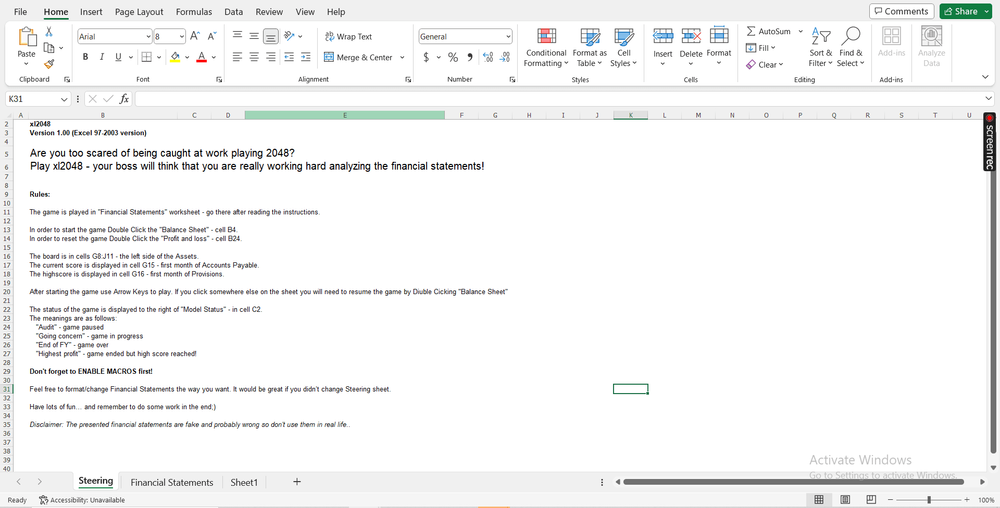1000x508 pixels.
Task: Click the Percent Style icon
Action: (x=453, y=57)
